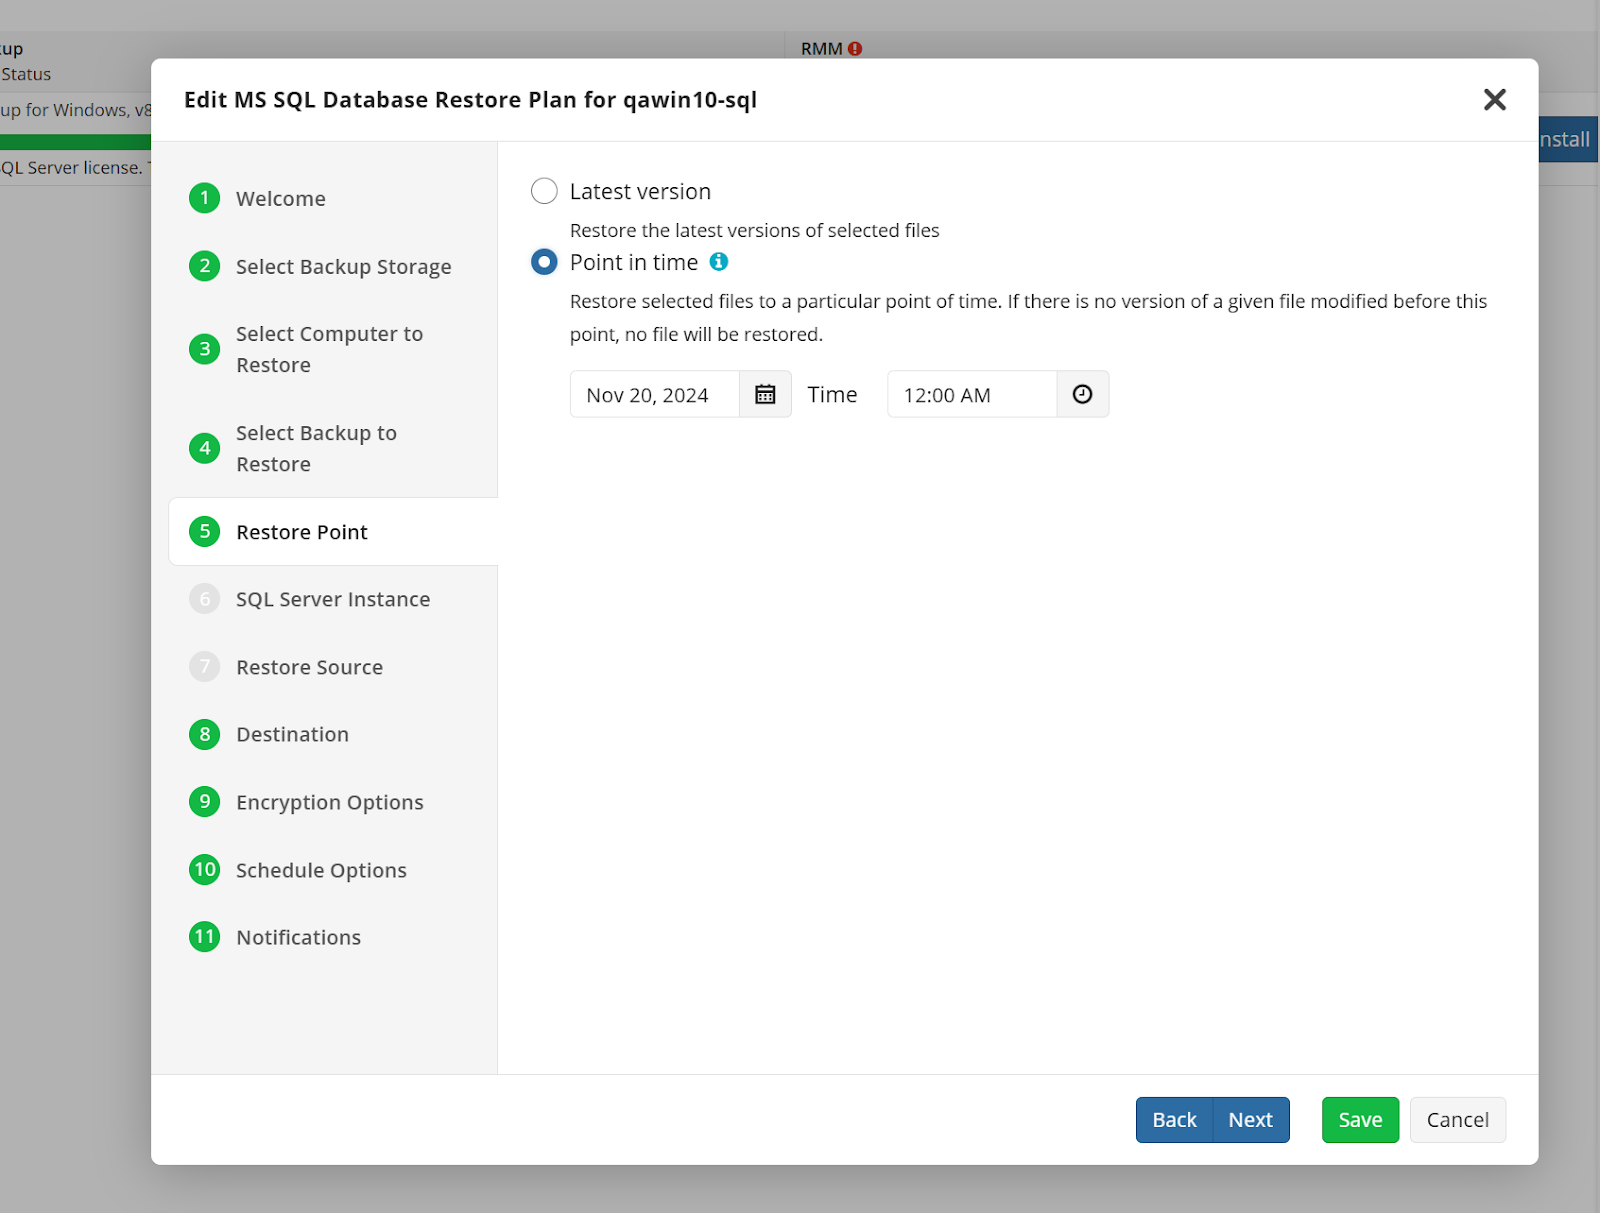
Task: Click the RMM red alert icon
Action: (x=855, y=48)
